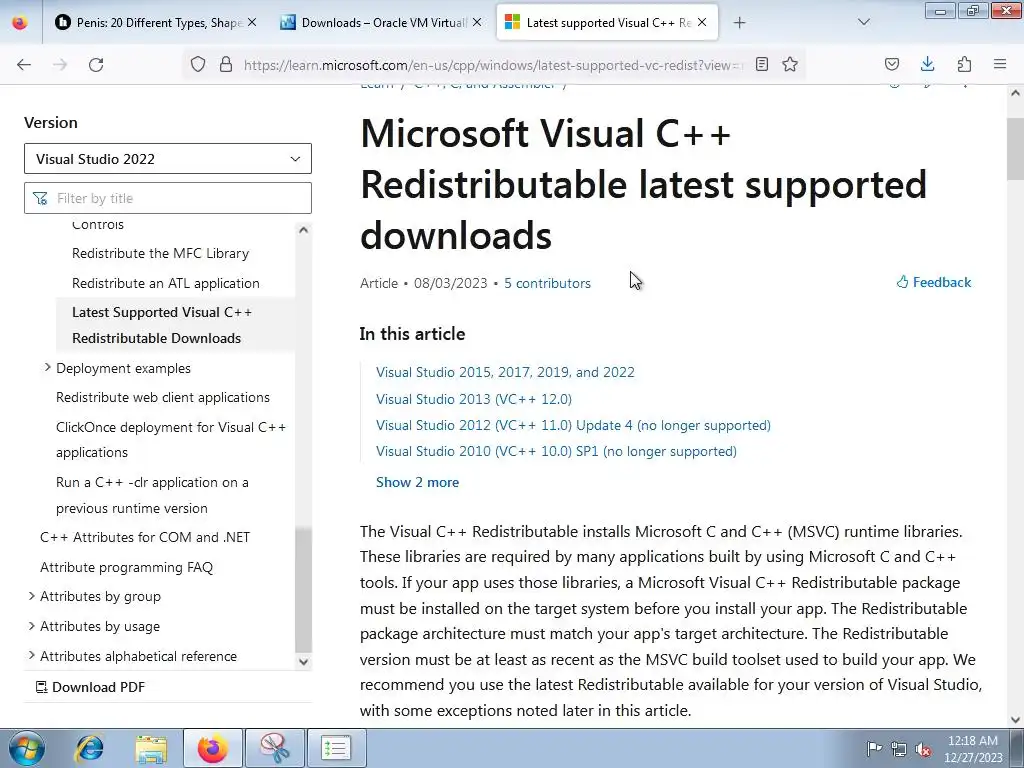Click sidebar tree scroll-up arrow
1024x768 pixels.
click(x=303, y=230)
